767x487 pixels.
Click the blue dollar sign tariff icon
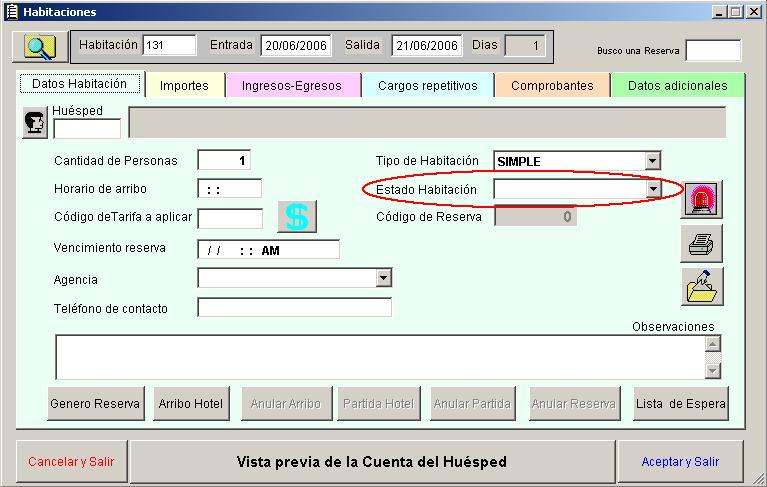(x=297, y=217)
